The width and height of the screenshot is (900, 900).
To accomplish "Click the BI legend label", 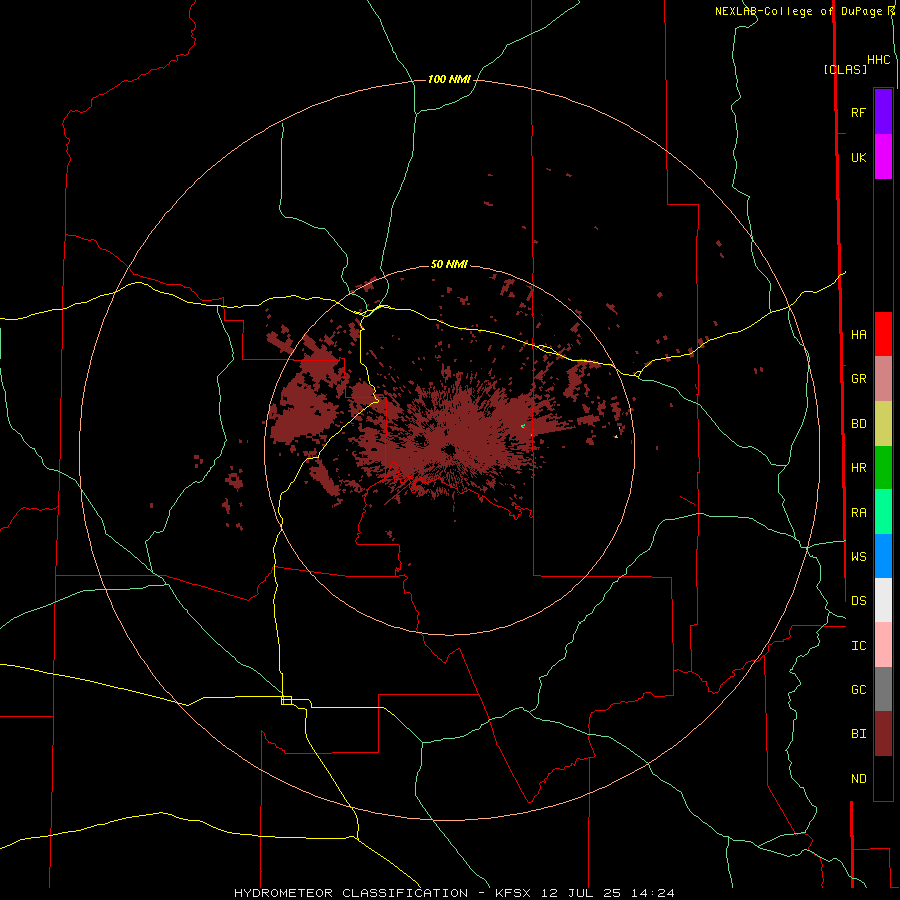I will (x=858, y=734).
